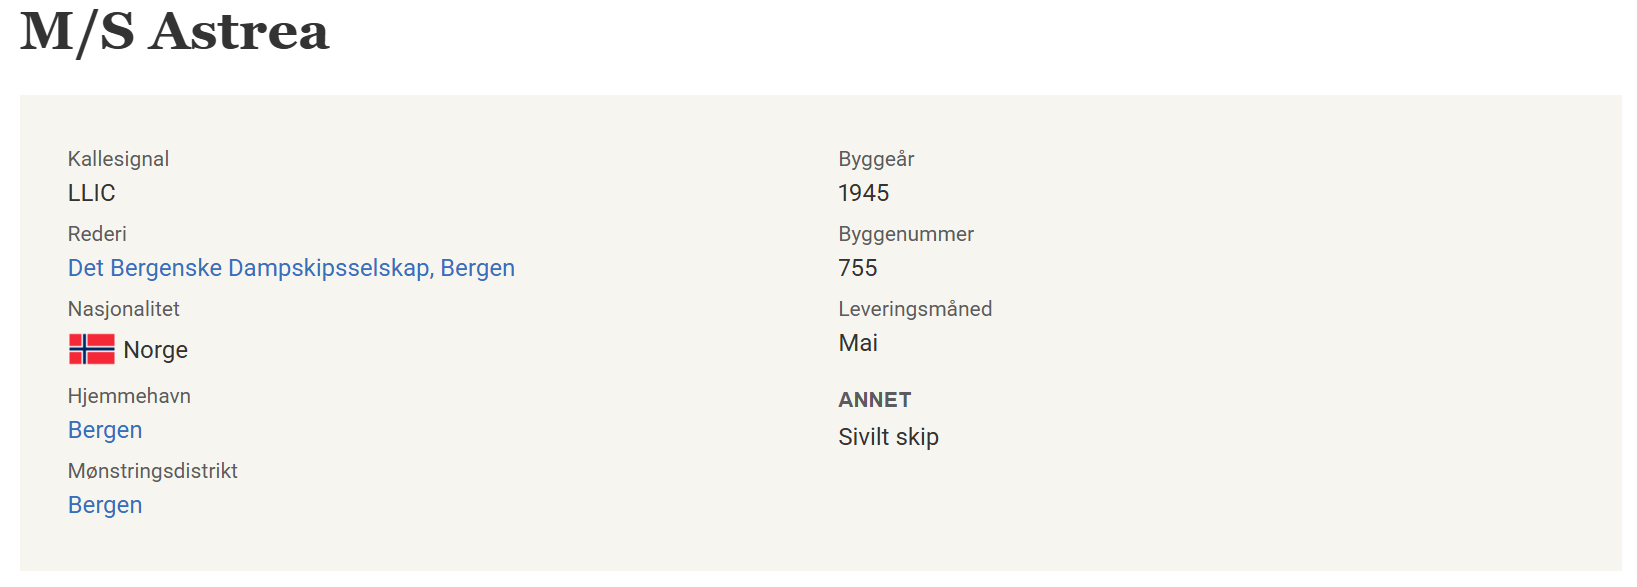Click the delivery month value Mai
1637x587 pixels.
(x=858, y=343)
